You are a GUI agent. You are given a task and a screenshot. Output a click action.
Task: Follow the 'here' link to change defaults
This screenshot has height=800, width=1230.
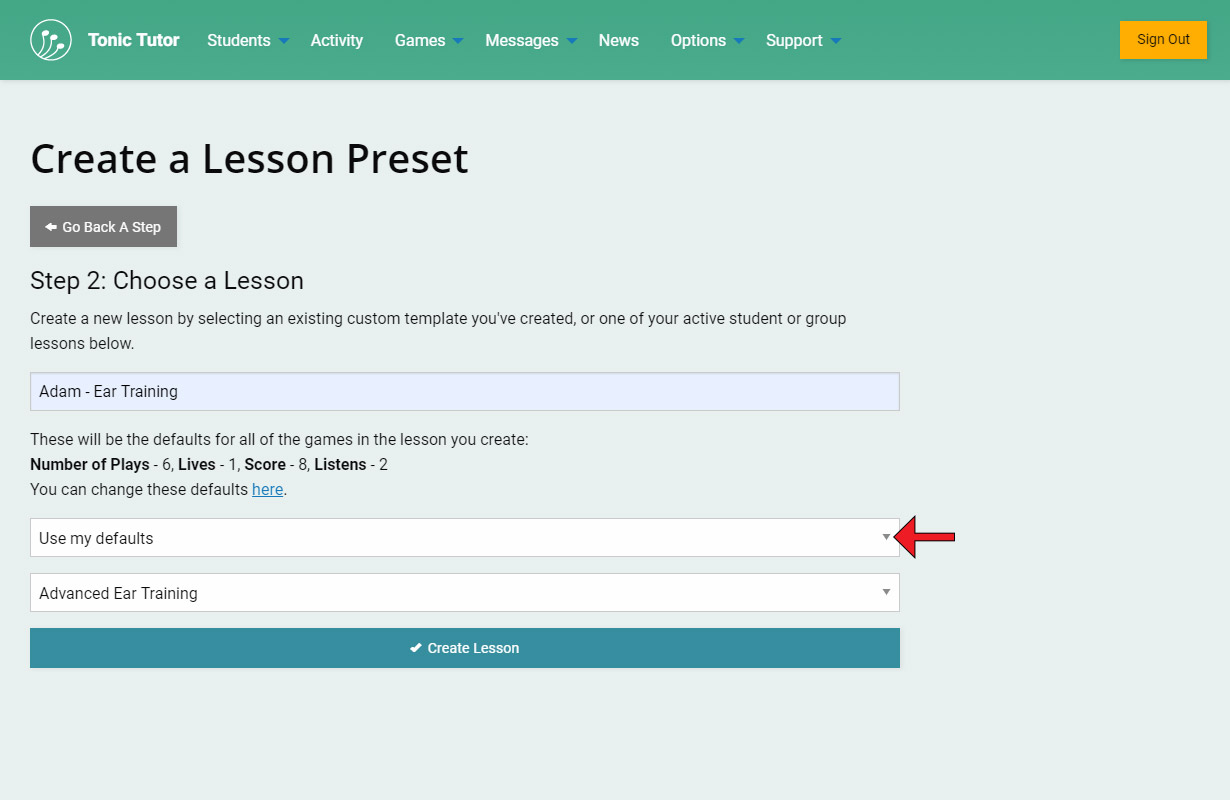[267, 490]
